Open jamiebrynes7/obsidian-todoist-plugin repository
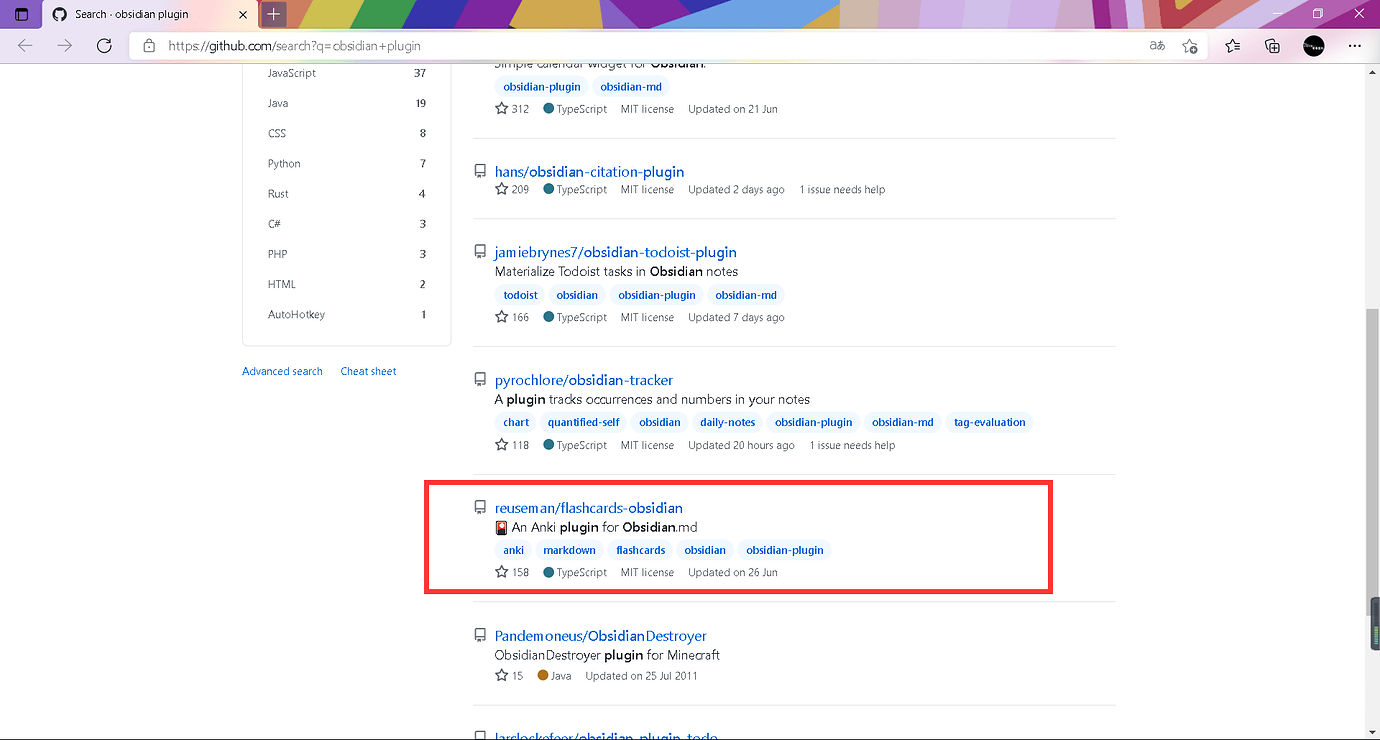 pyautogui.click(x=615, y=252)
